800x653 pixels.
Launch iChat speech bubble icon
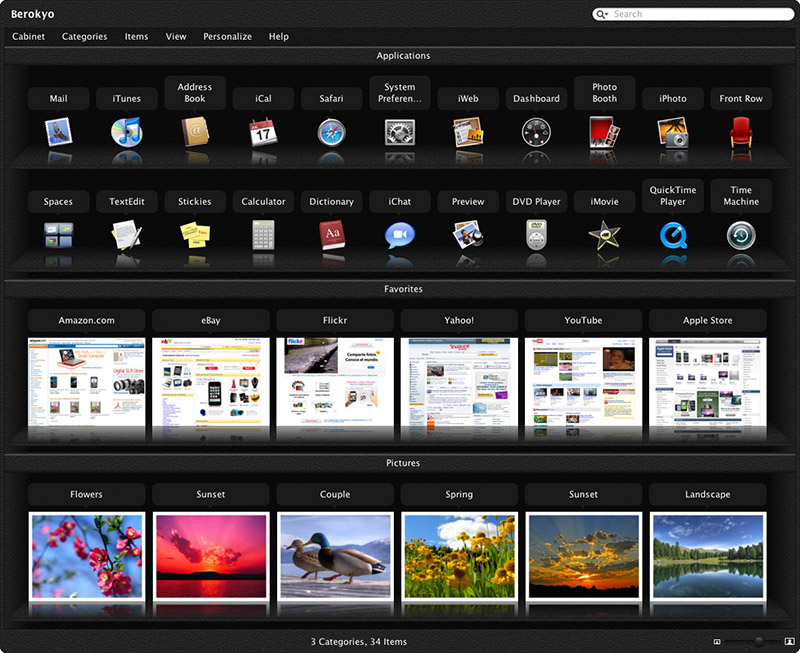399,235
